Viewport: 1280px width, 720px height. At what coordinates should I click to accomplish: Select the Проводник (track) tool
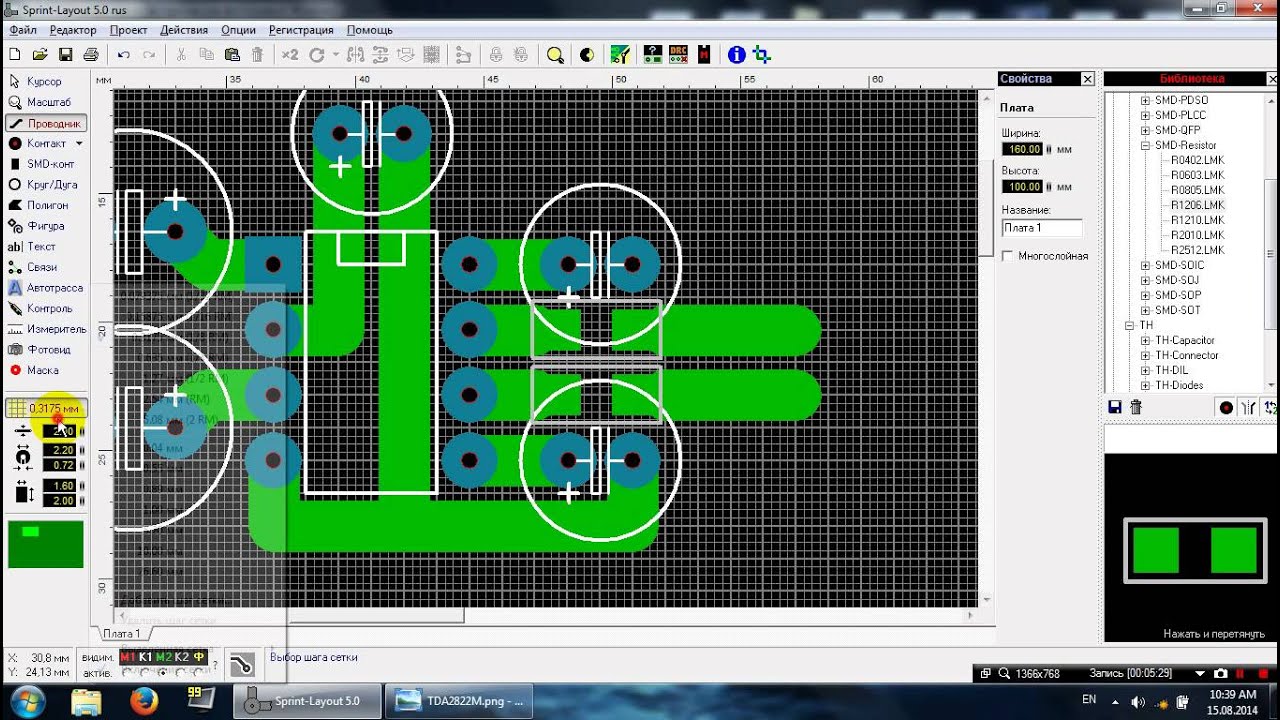coord(46,123)
